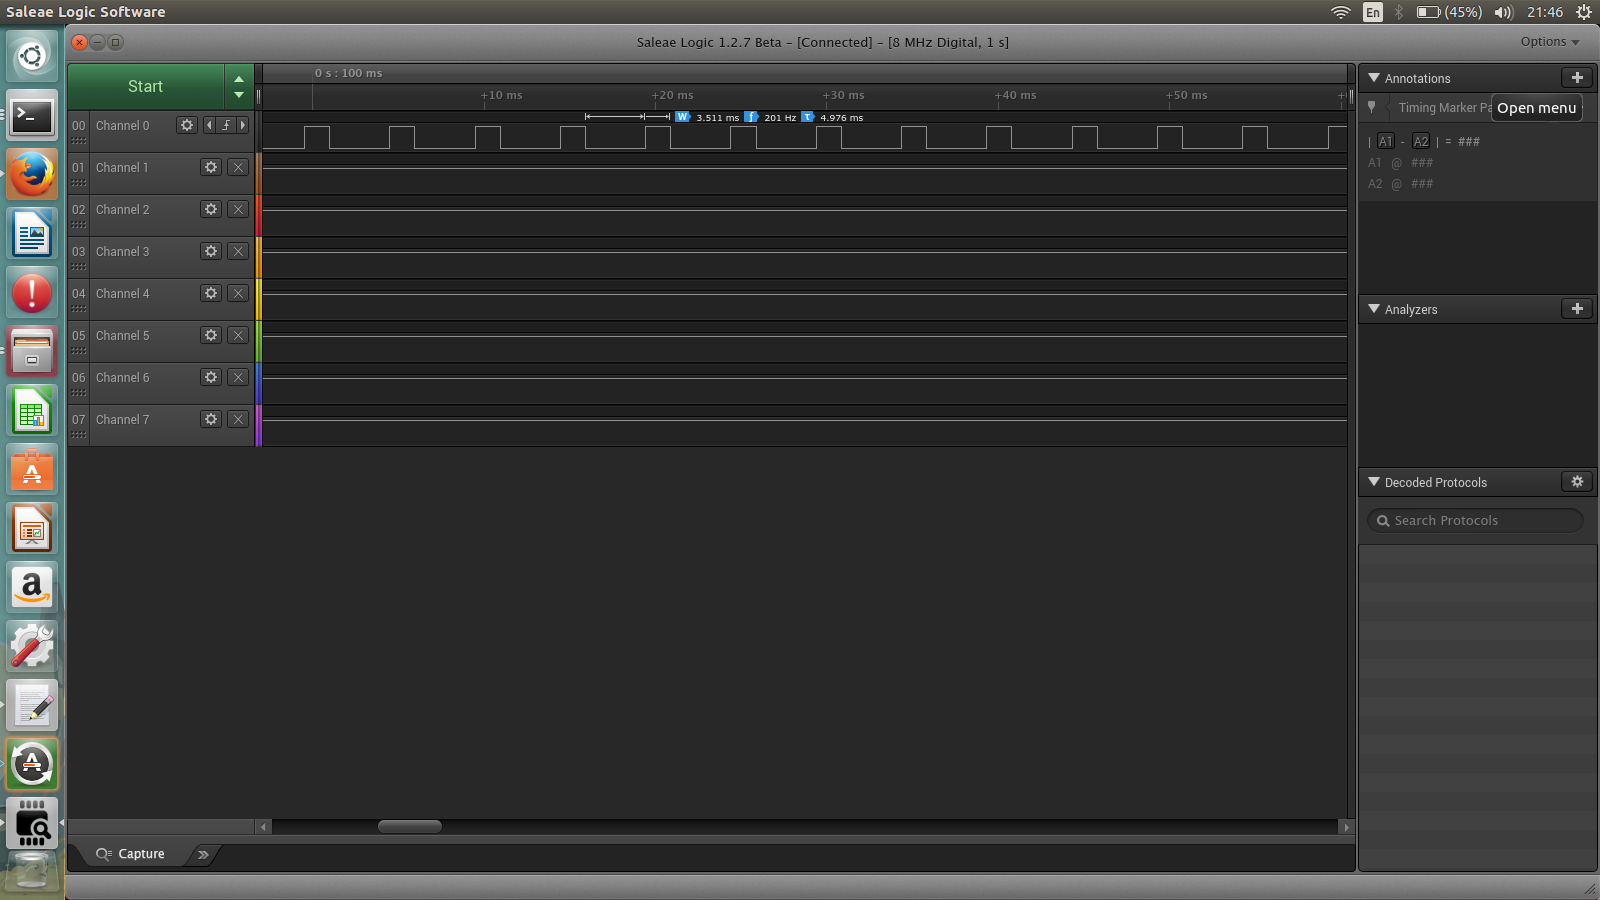Screen dimensions: 1600x900
Task: Open the system power gear menu
Action: (x=1584, y=12)
